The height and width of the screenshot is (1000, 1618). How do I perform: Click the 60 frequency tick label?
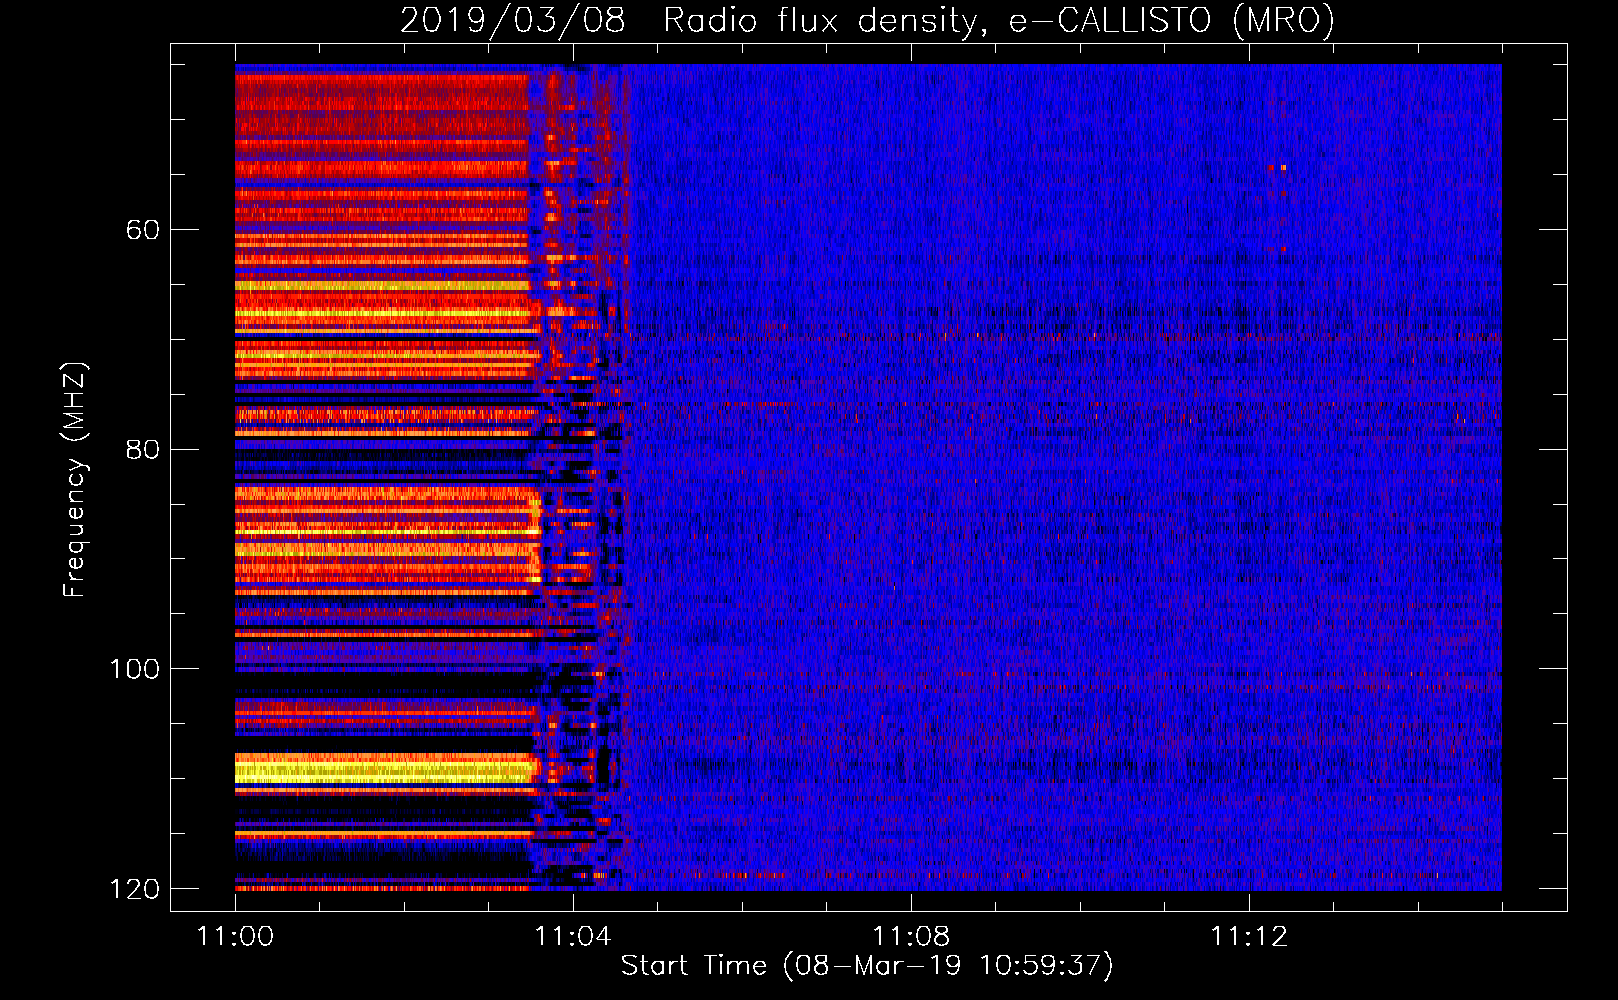click(142, 230)
